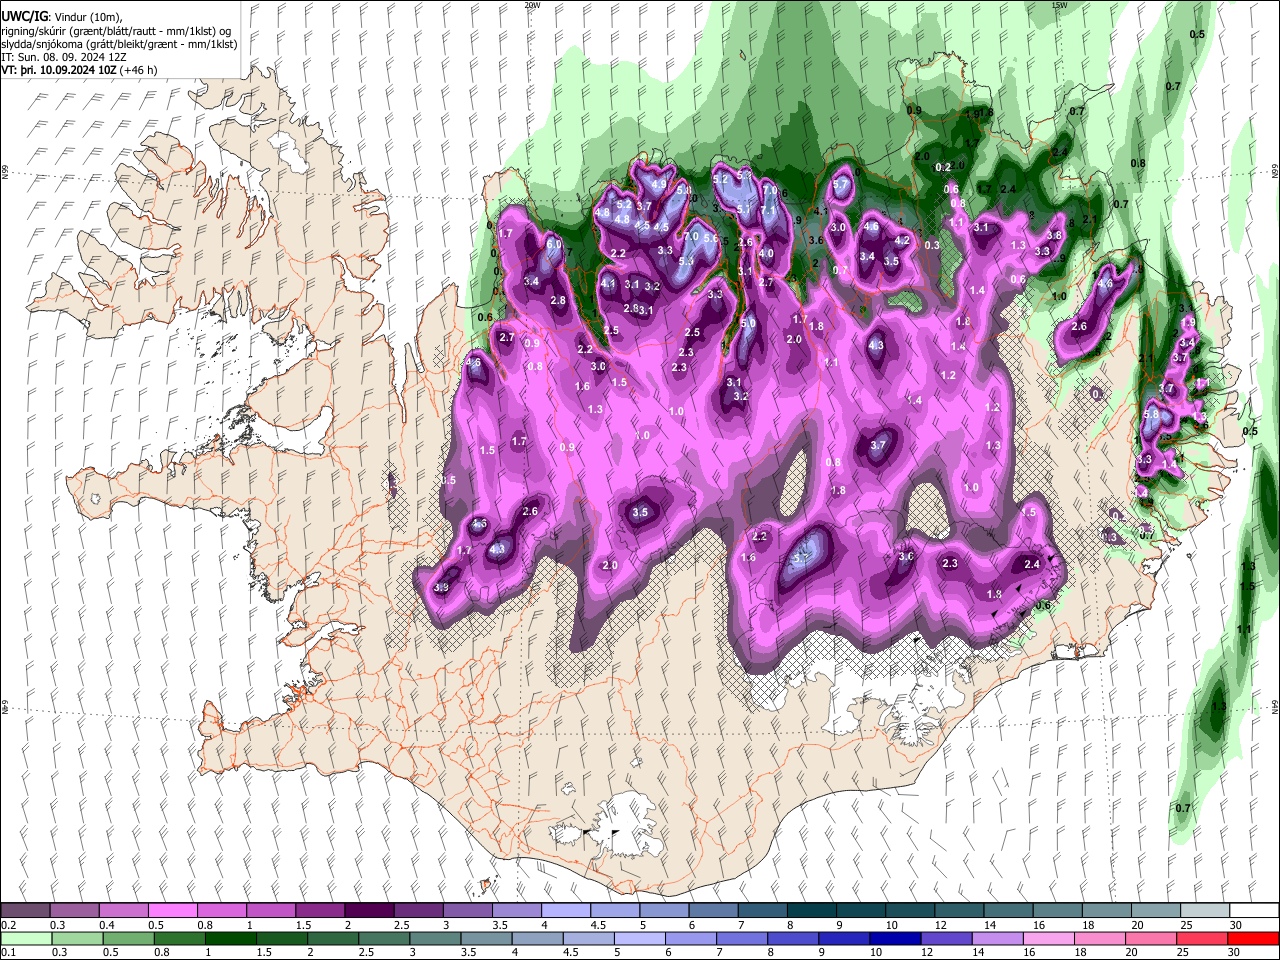Click the bright pink 0.5 swatch in top legend row

tap(173, 911)
